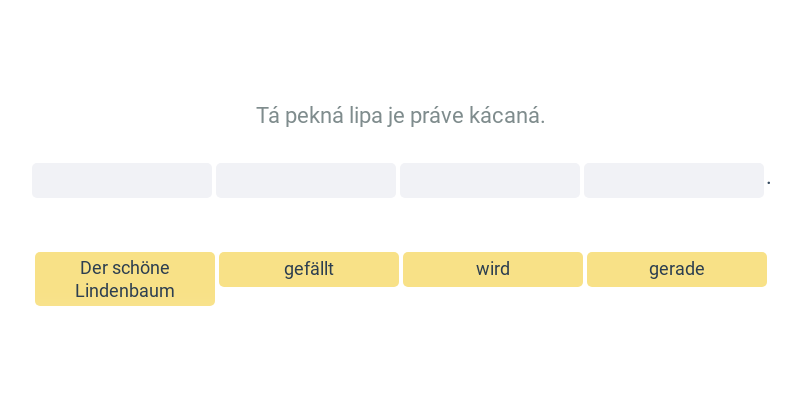Add the adverb 'gerade' to the answer
This screenshot has width=800, height=400.
coord(677,269)
